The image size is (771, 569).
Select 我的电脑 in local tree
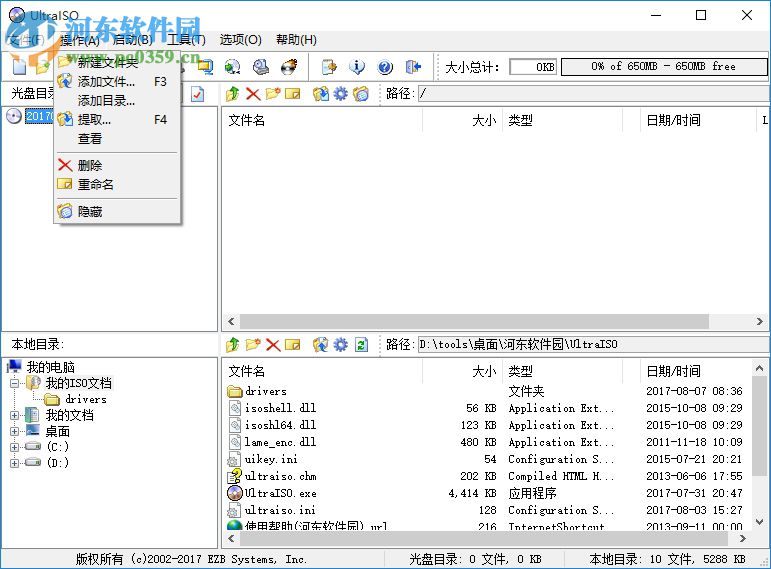click(x=50, y=367)
